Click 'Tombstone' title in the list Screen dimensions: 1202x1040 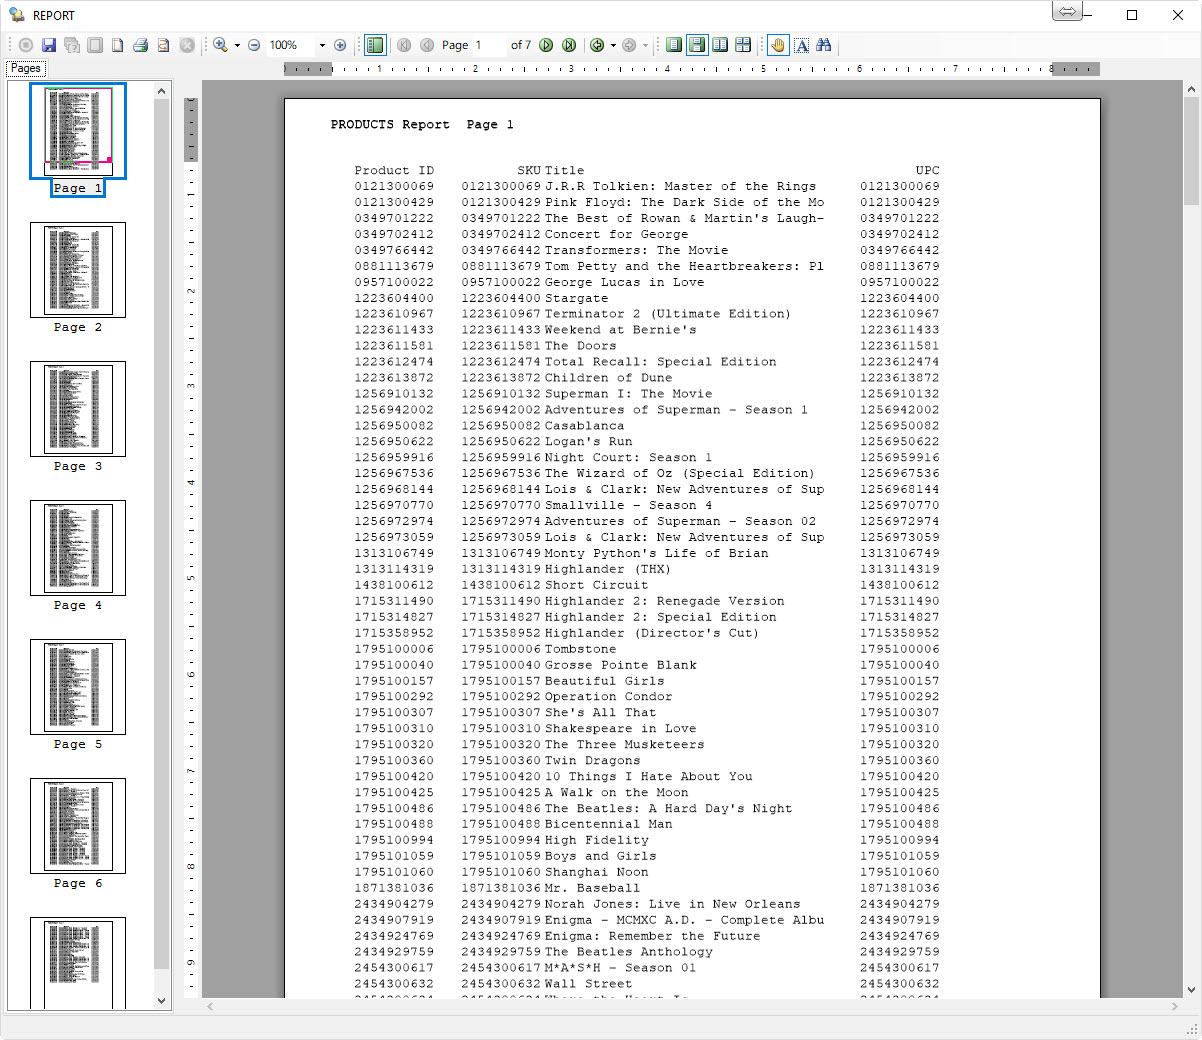pyautogui.click(x=580, y=649)
